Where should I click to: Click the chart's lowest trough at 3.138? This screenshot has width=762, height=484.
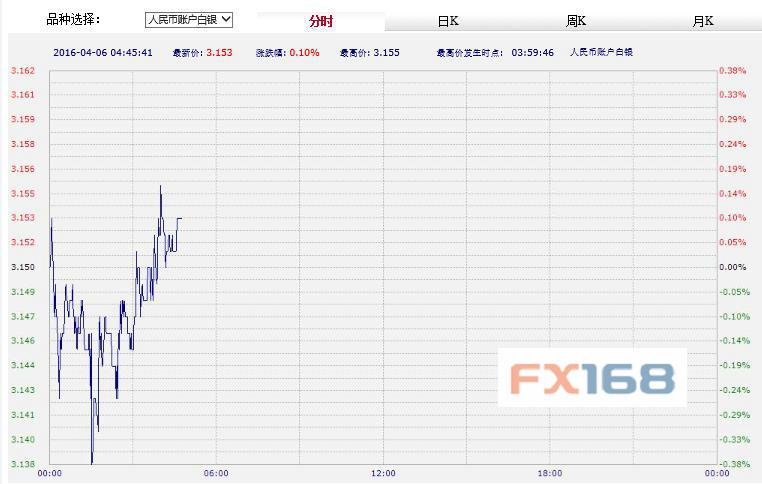(x=92, y=462)
